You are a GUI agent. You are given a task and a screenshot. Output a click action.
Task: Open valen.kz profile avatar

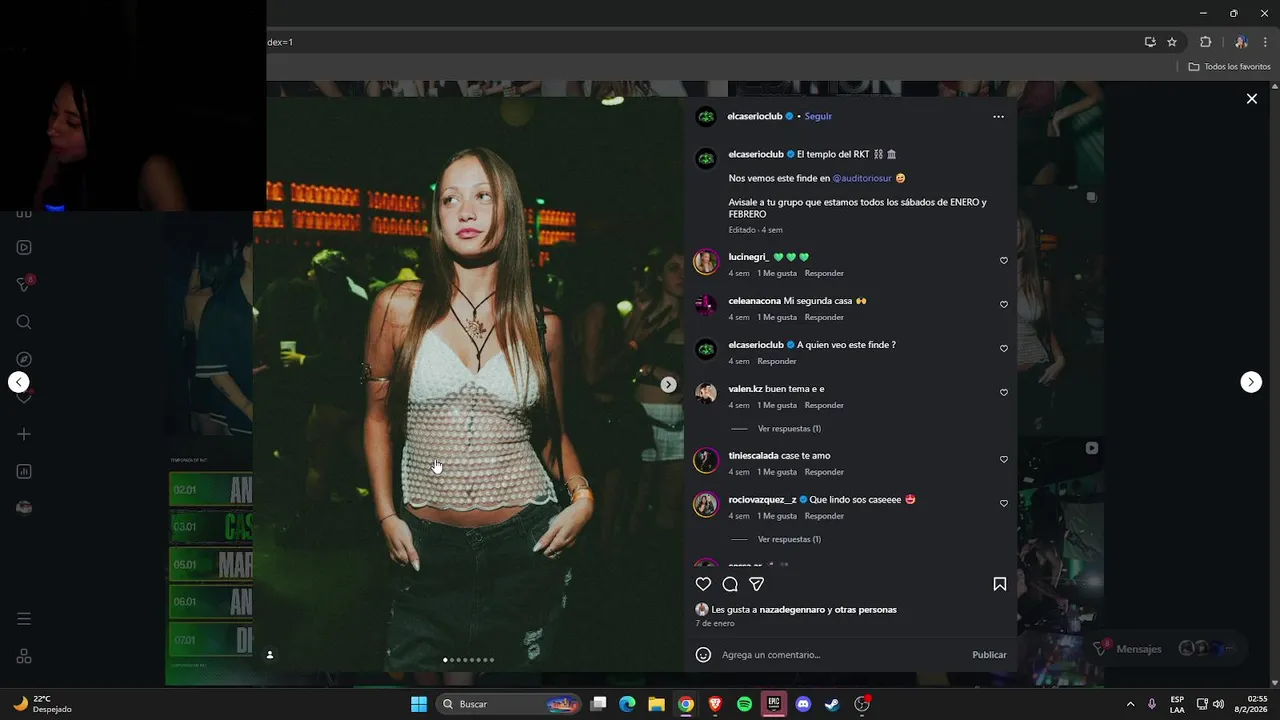706,394
